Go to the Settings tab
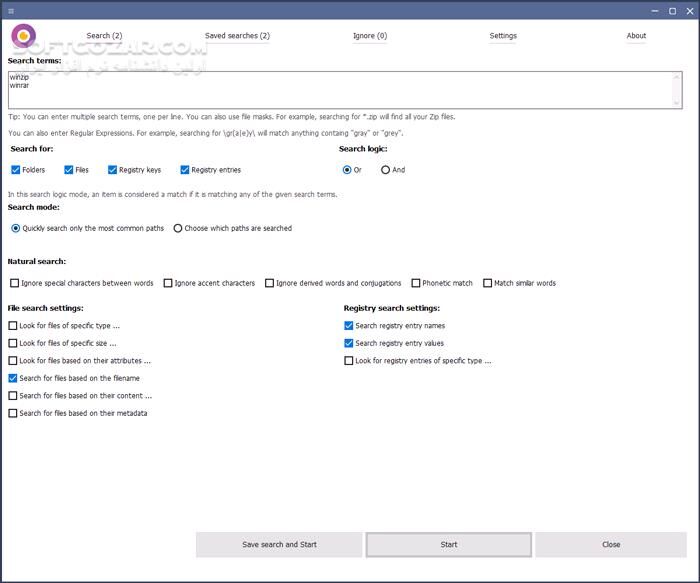 503,36
